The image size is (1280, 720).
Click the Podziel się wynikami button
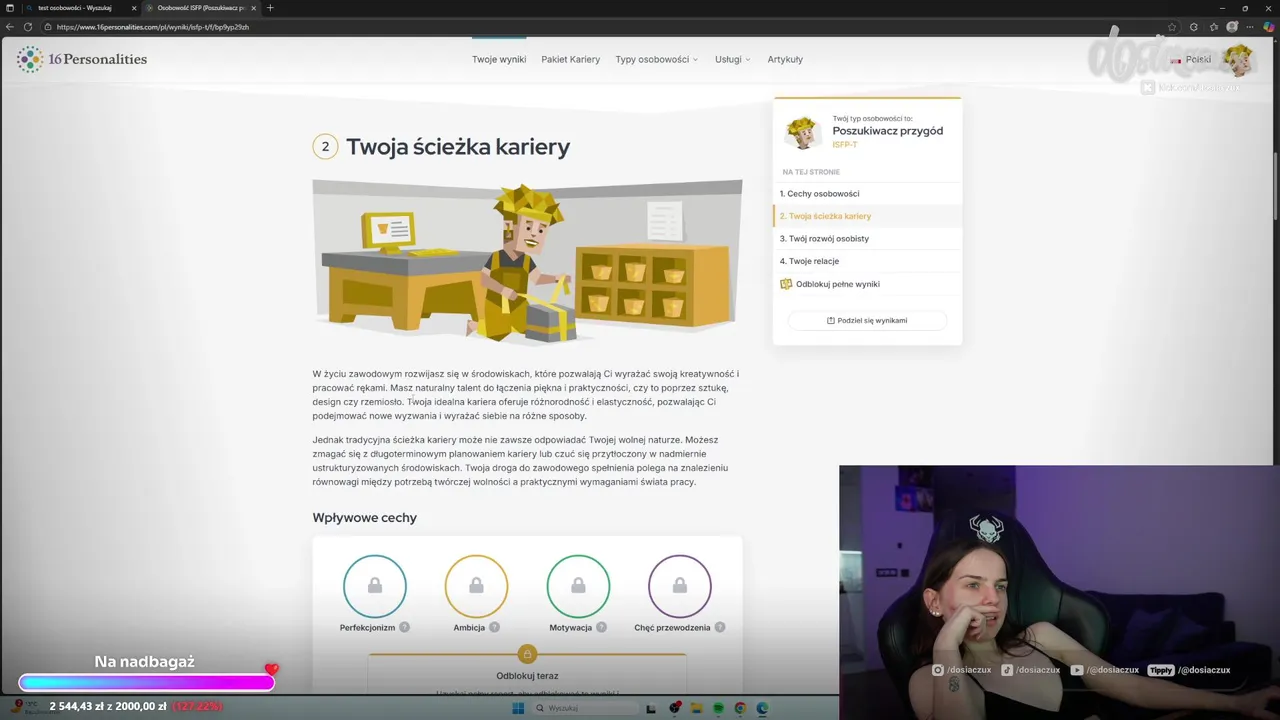pyautogui.click(x=867, y=320)
